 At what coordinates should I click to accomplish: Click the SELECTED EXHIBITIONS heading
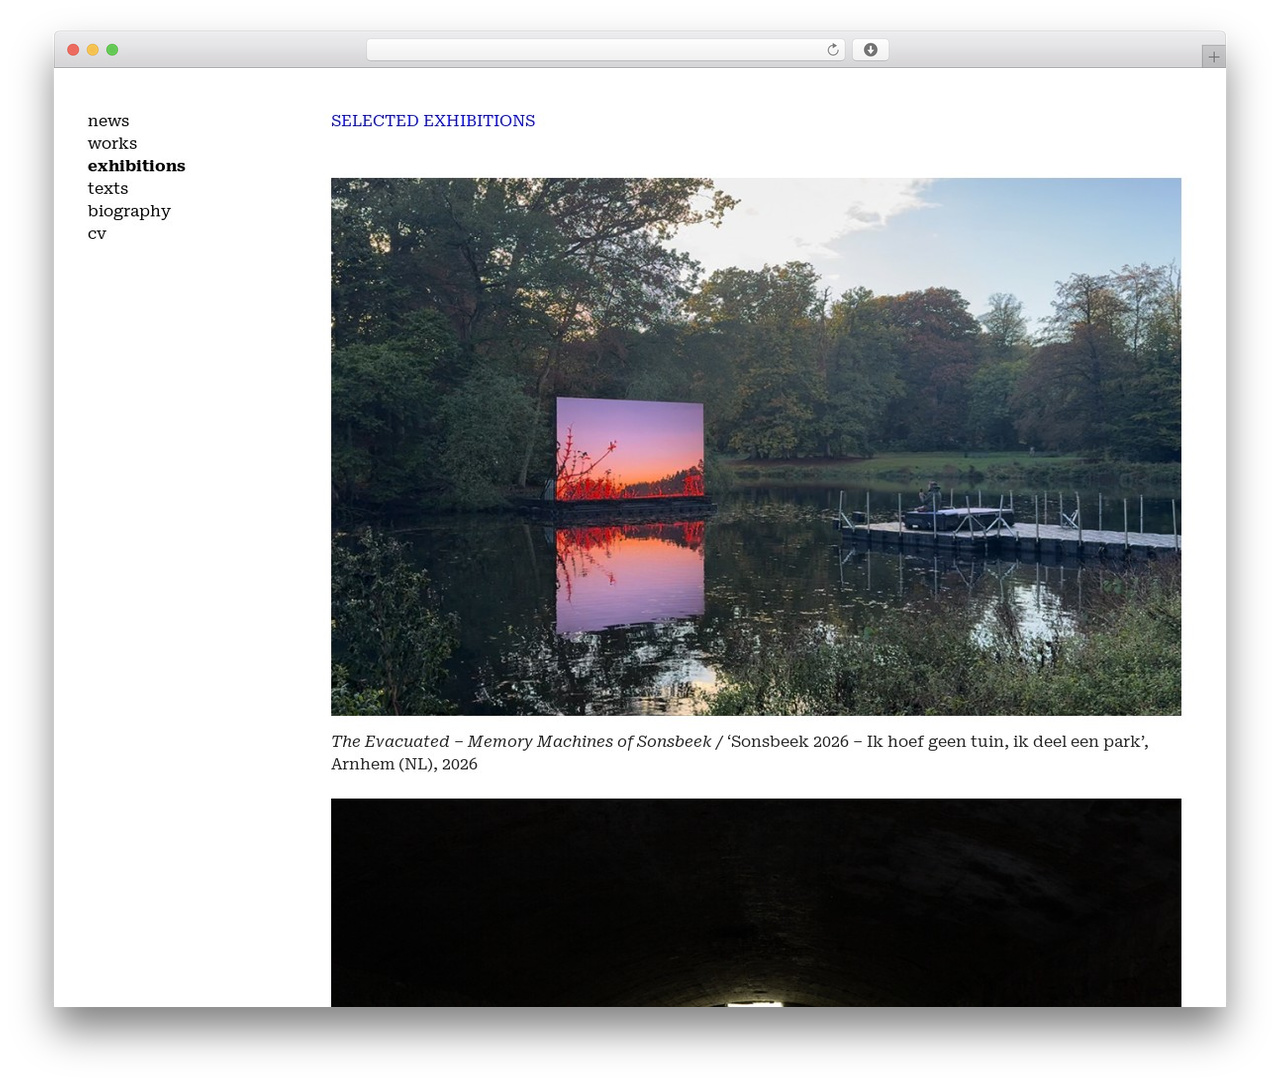pyautogui.click(x=433, y=121)
